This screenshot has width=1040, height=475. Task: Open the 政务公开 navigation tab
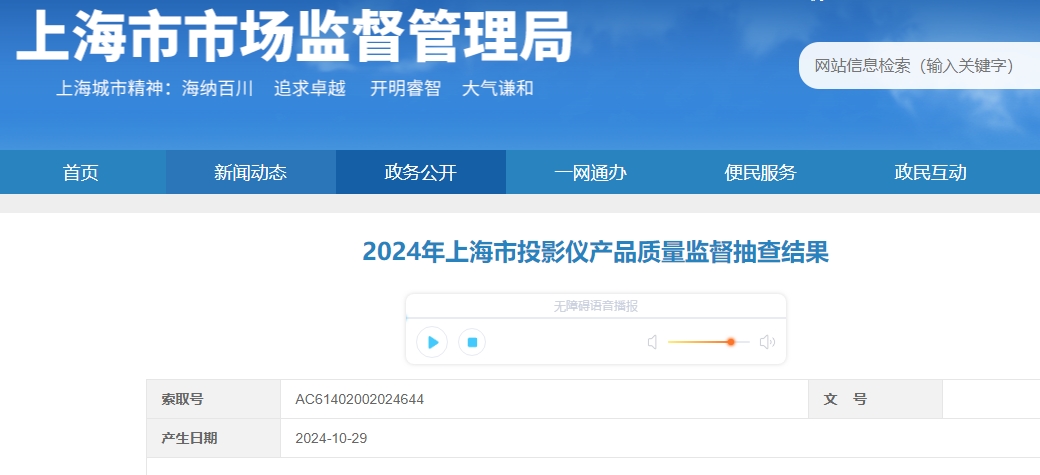421,172
